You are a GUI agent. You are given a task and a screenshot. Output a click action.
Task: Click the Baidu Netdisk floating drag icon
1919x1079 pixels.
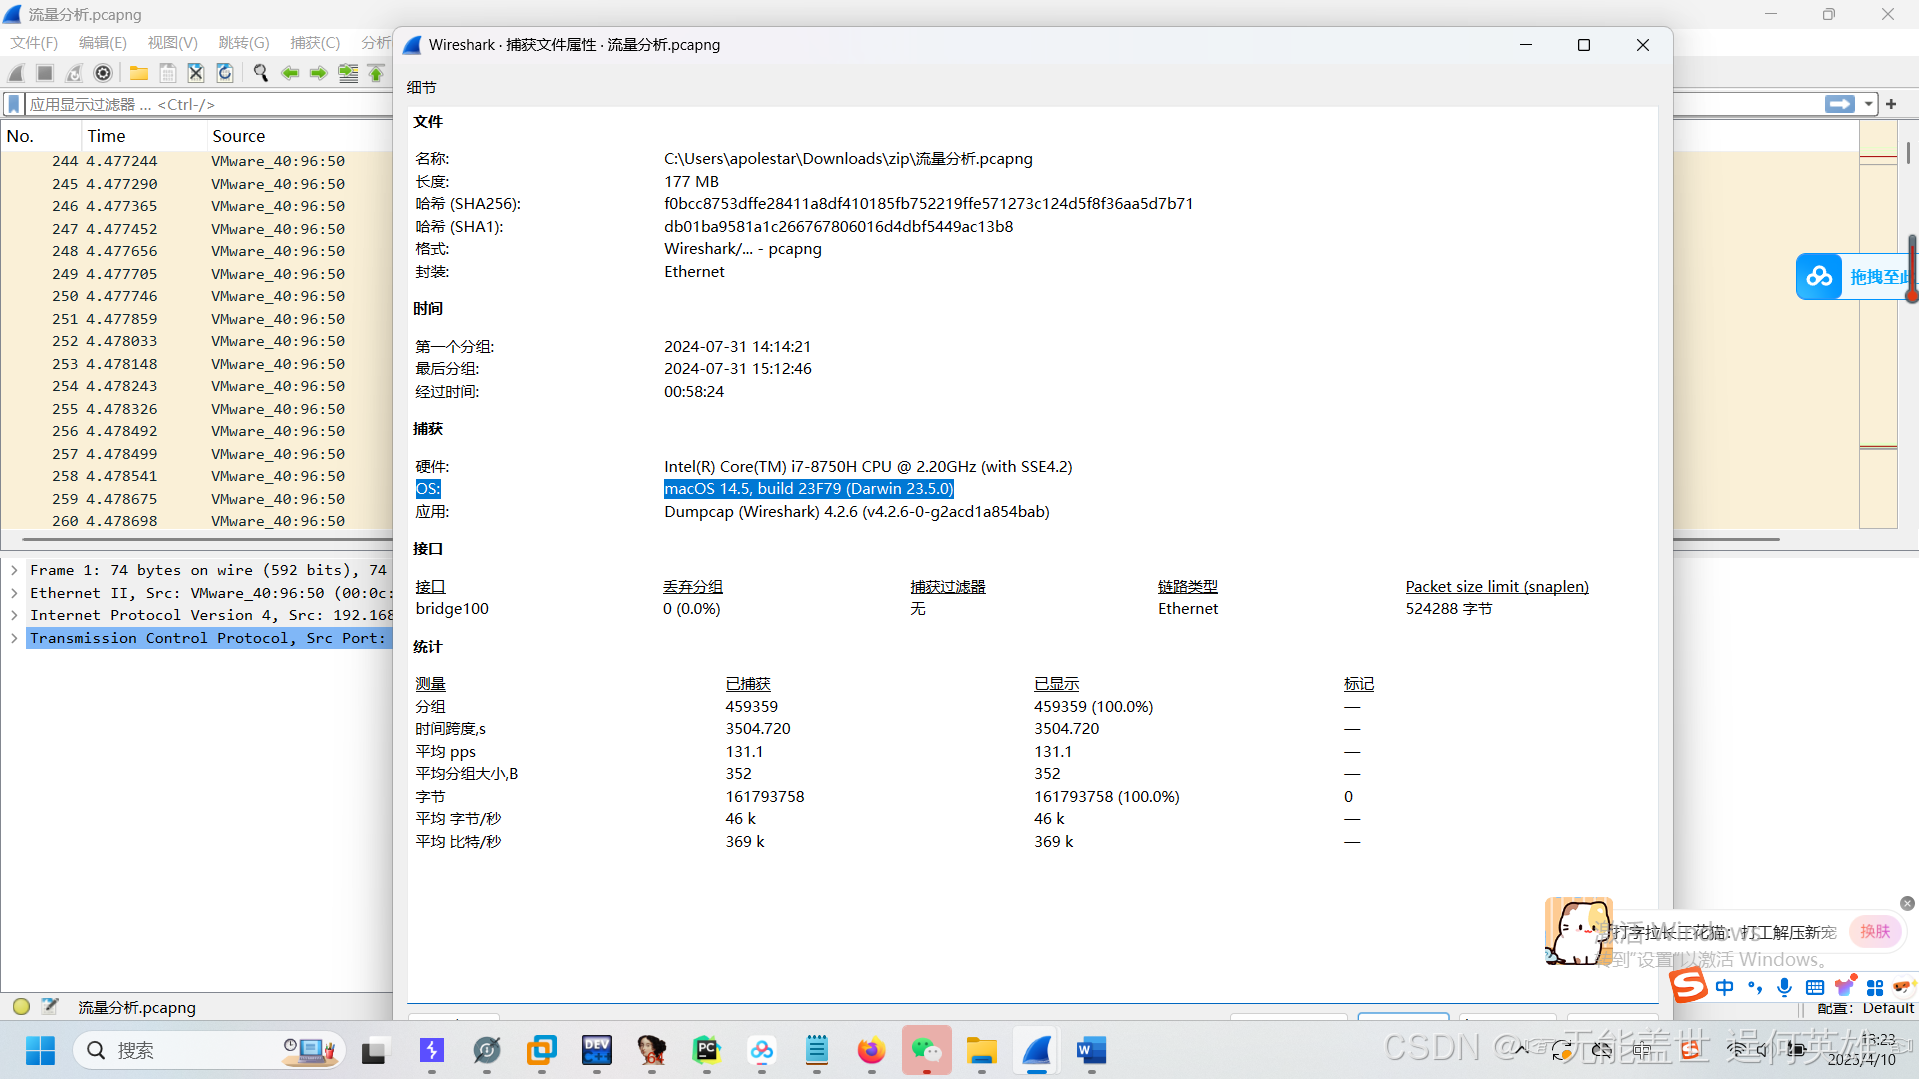click(1819, 277)
